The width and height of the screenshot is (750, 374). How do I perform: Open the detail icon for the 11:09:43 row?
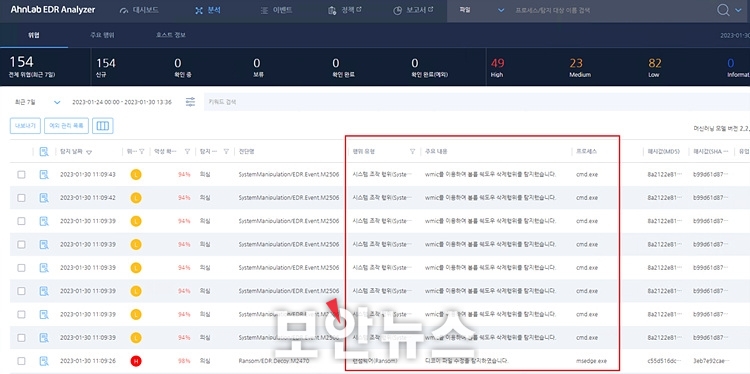pos(44,175)
